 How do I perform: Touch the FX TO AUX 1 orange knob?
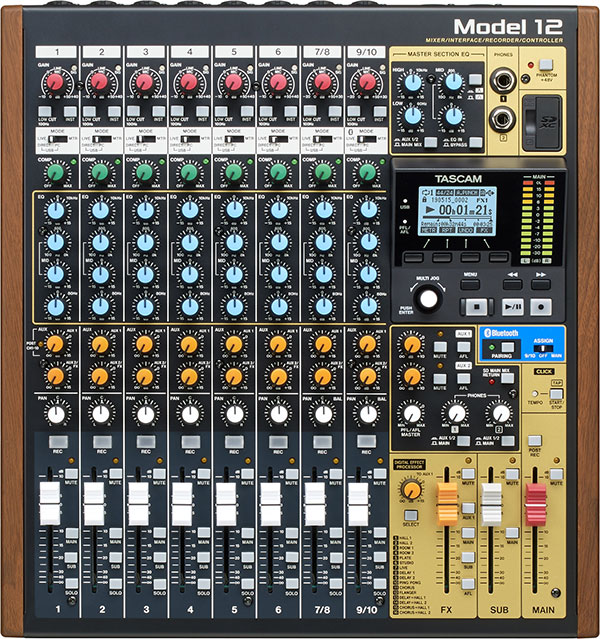pyautogui.click(x=411, y=489)
